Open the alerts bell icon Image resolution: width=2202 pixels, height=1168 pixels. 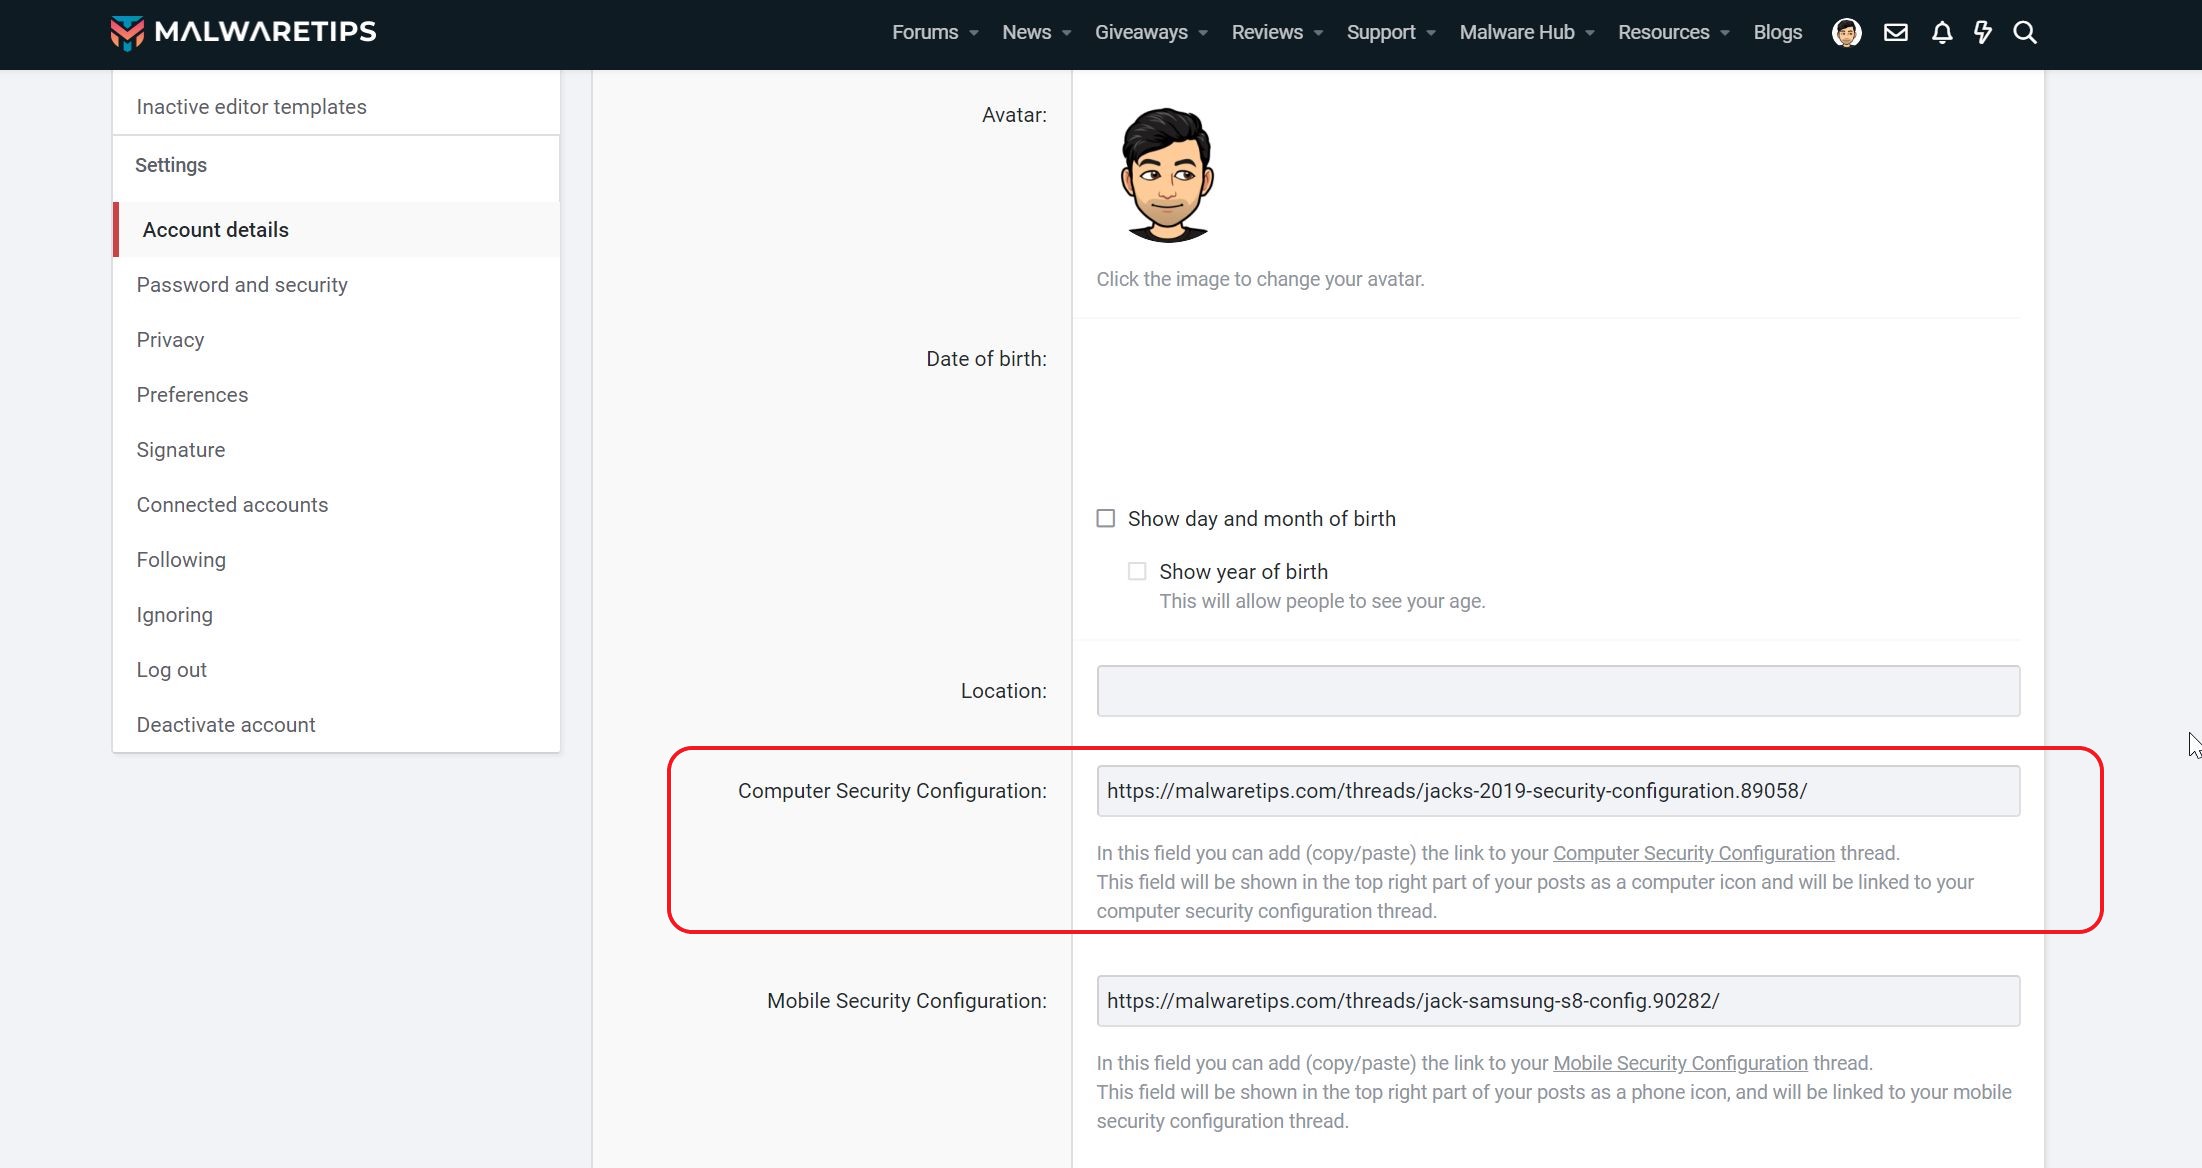[x=1941, y=33]
